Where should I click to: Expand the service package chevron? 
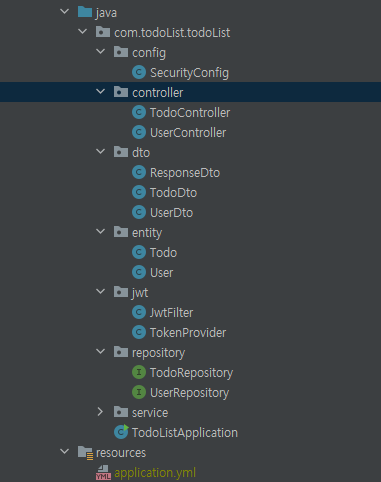(100, 412)
